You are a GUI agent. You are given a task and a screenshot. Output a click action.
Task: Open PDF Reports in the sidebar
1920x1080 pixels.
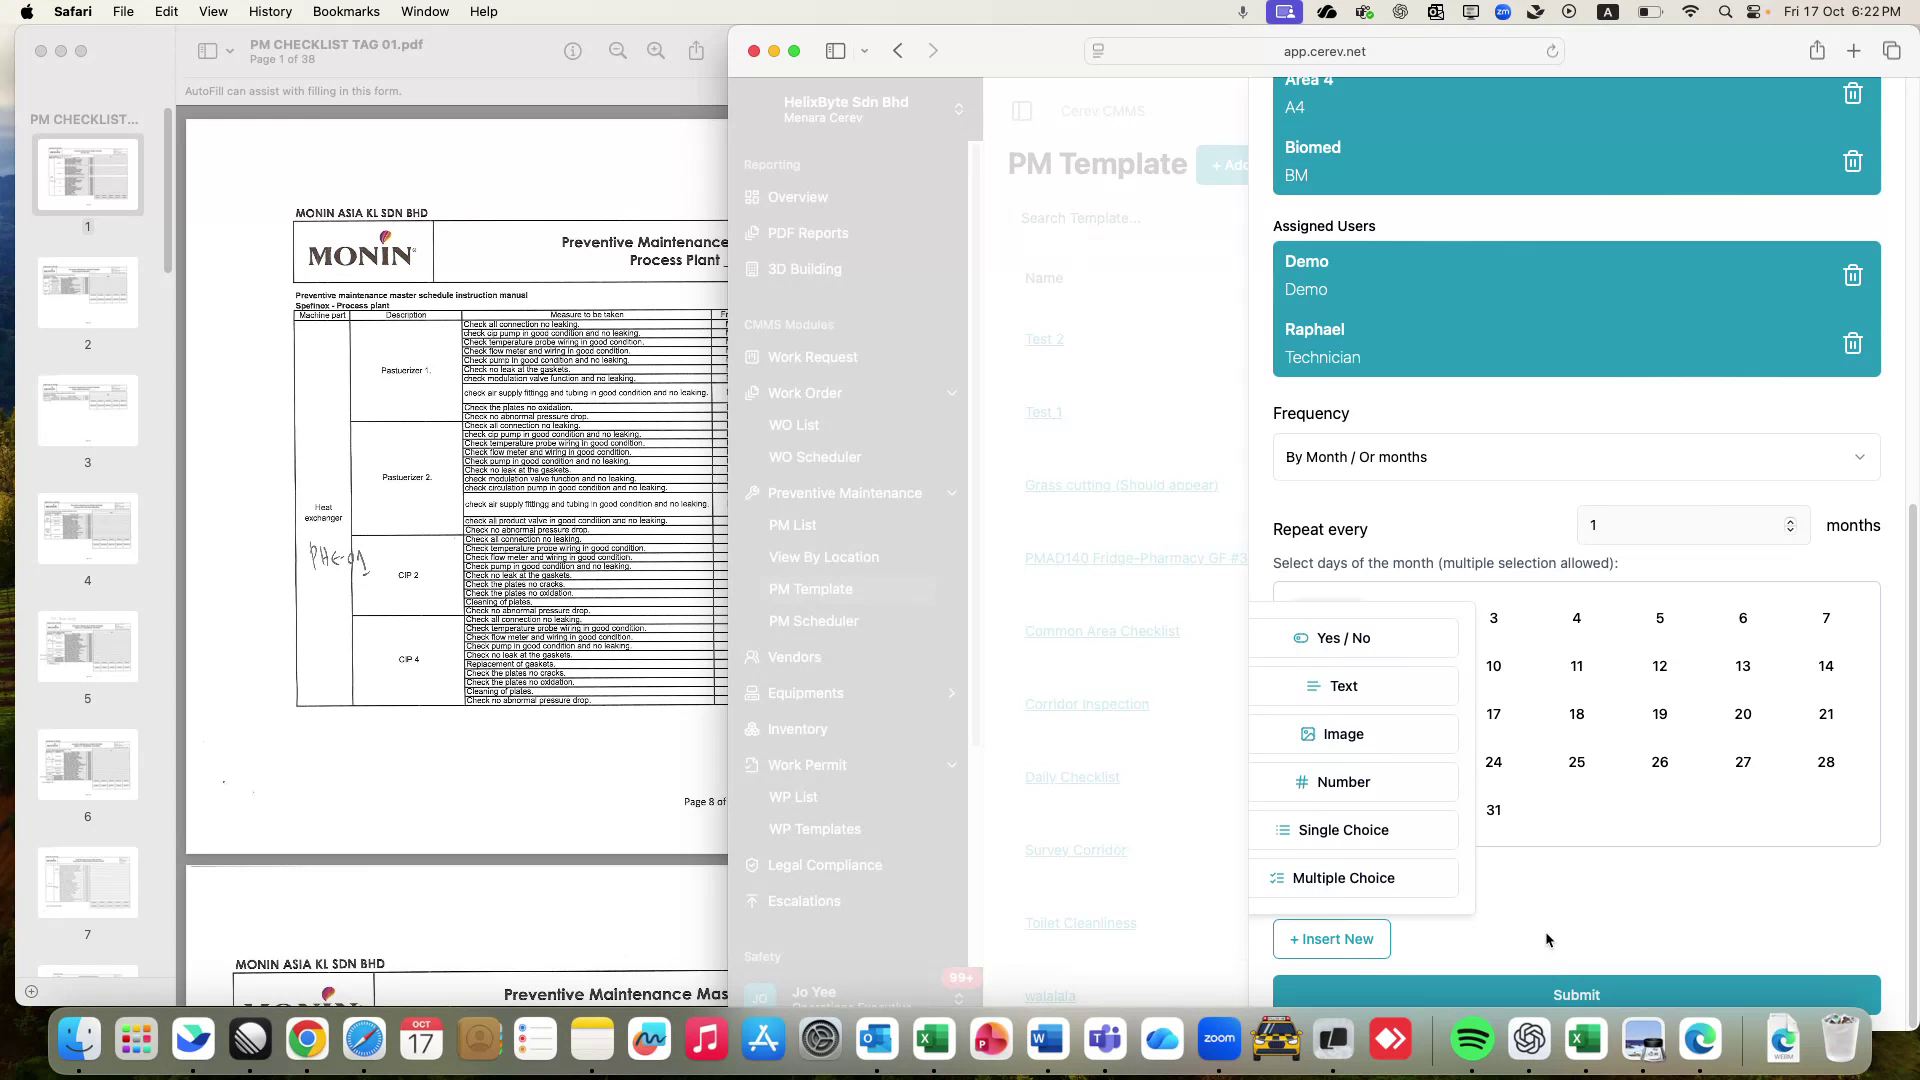pyautogui.click(x=808, y=233)
